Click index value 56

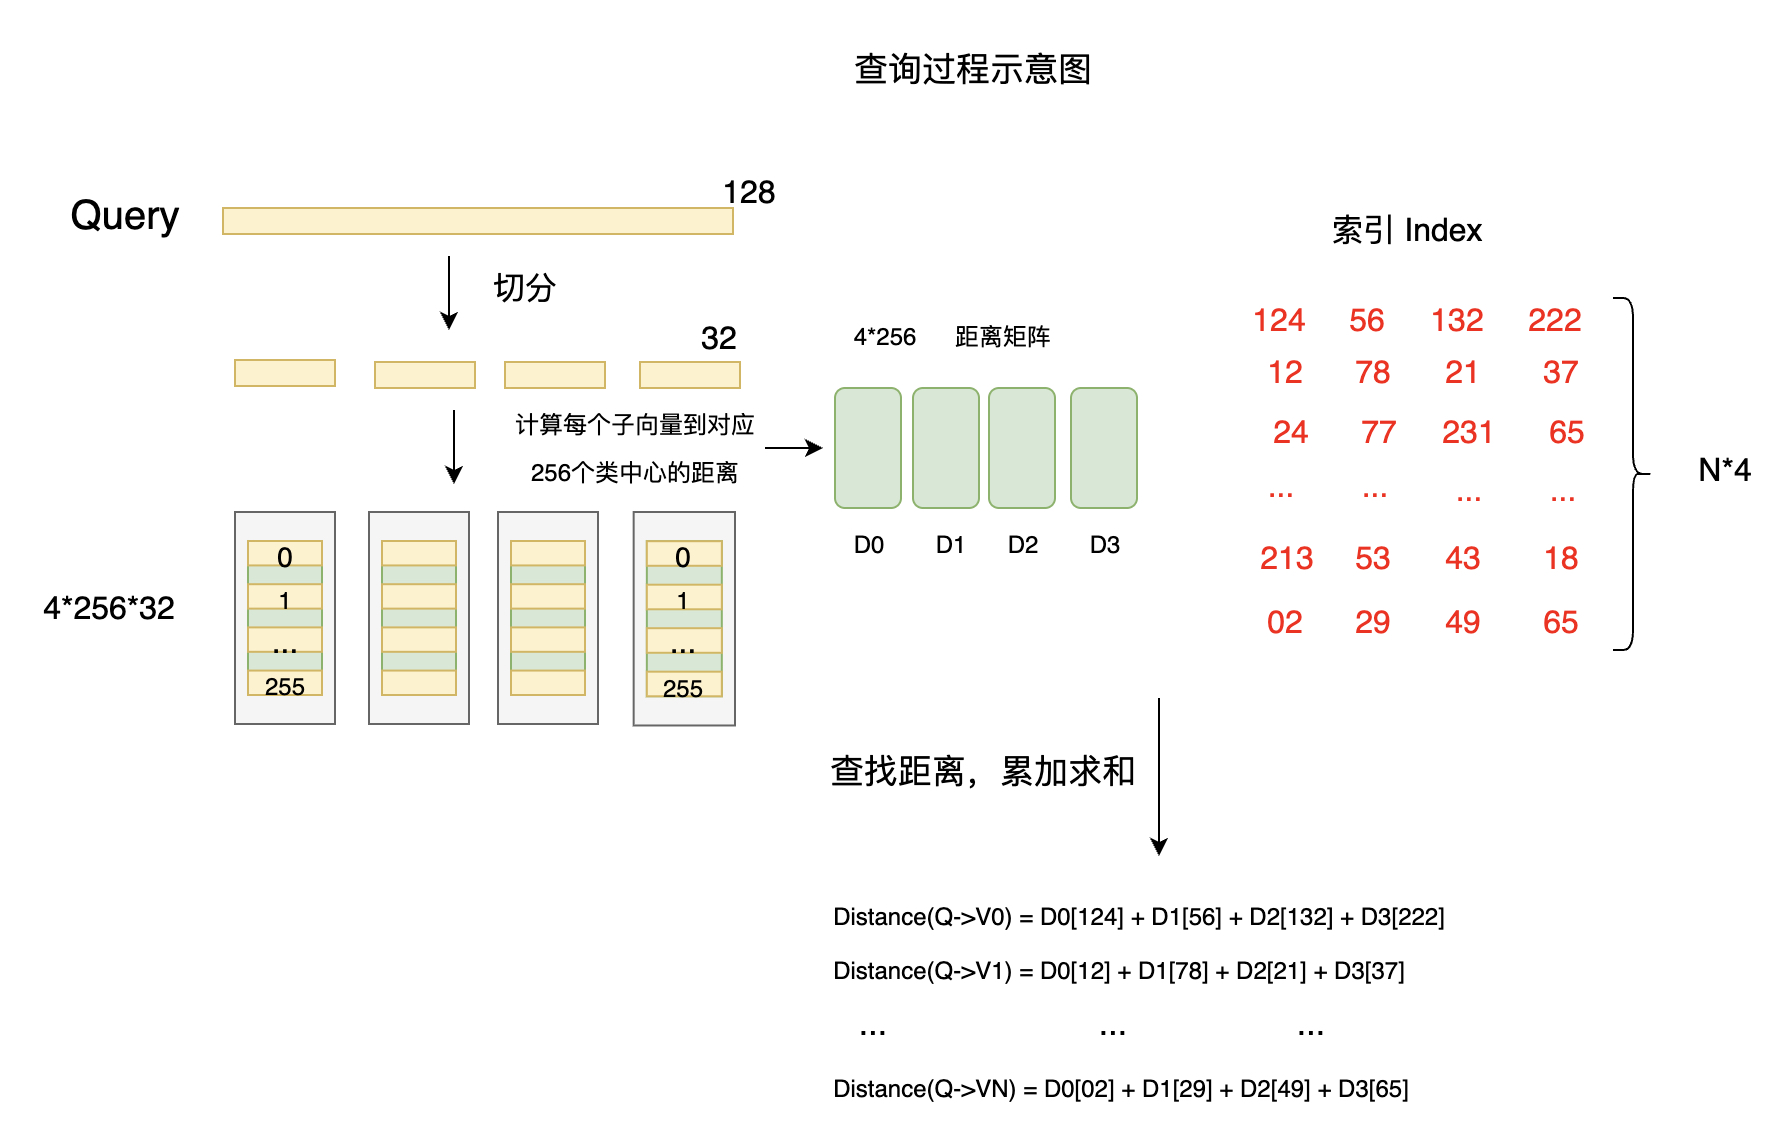click(x=1367, y=320)
